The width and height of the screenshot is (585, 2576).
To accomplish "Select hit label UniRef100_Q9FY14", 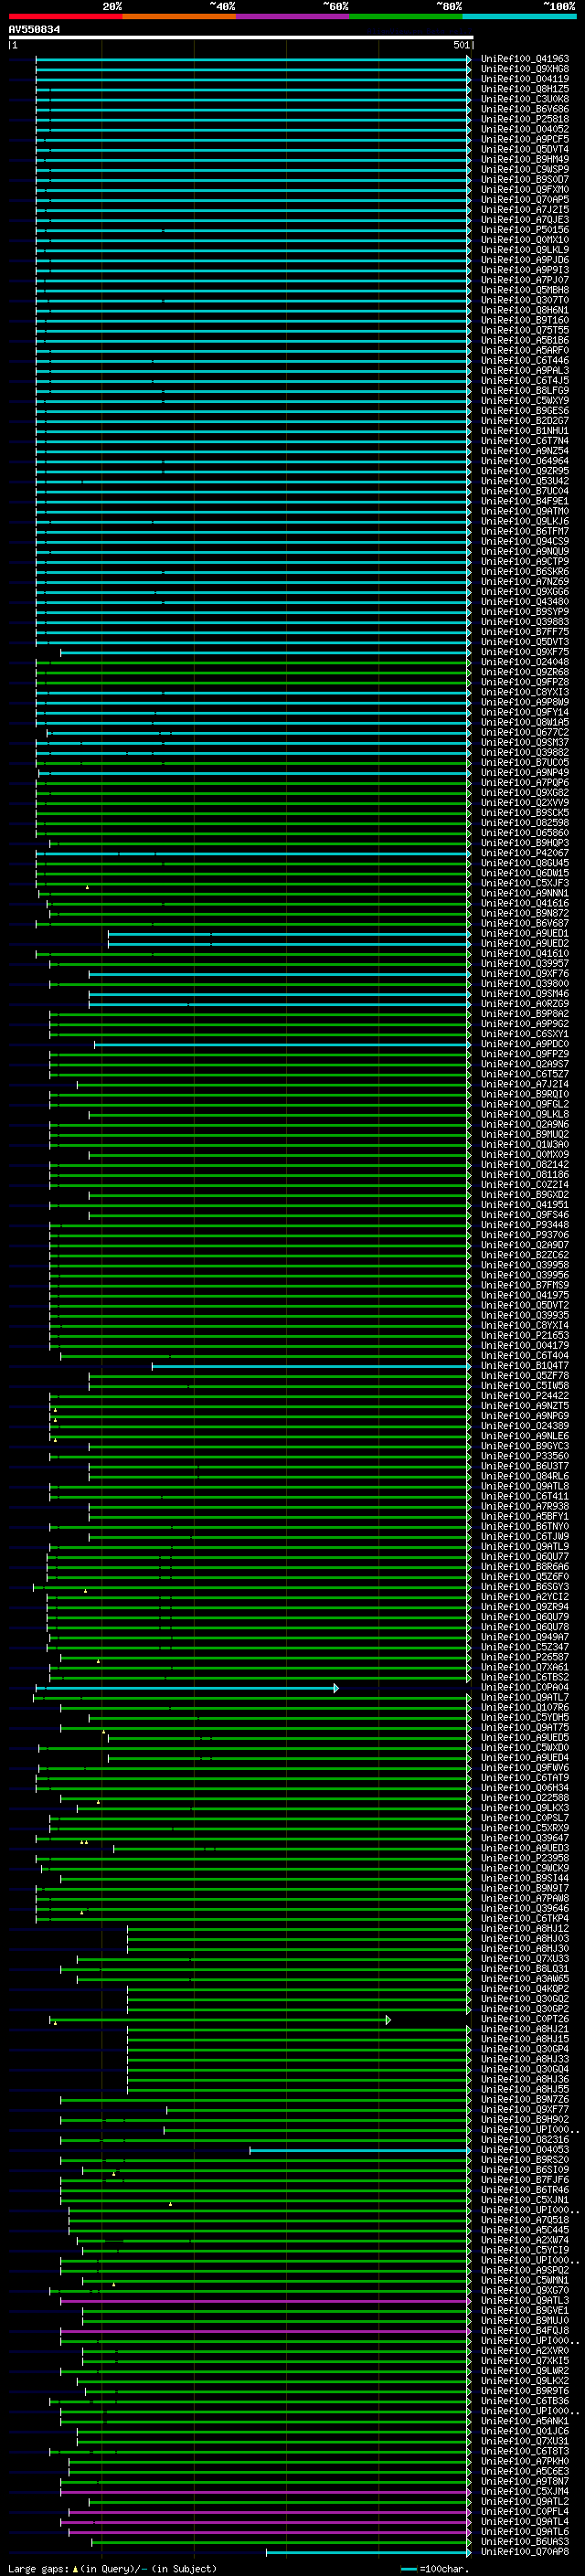I will [x=525, y=712].
